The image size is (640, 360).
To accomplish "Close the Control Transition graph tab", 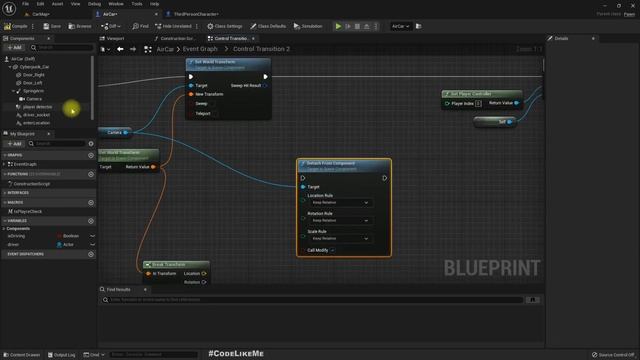I will pyautogui.click(x=253, y=38).
